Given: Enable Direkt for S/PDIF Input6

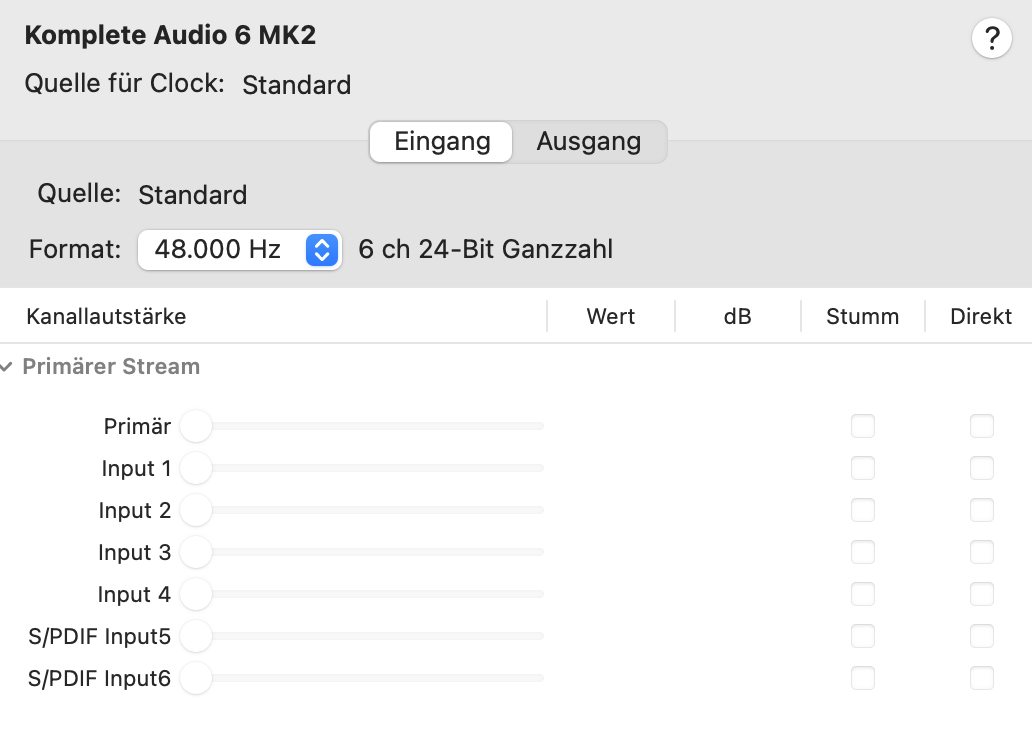Looking at the screenshot, I should 981,678.
